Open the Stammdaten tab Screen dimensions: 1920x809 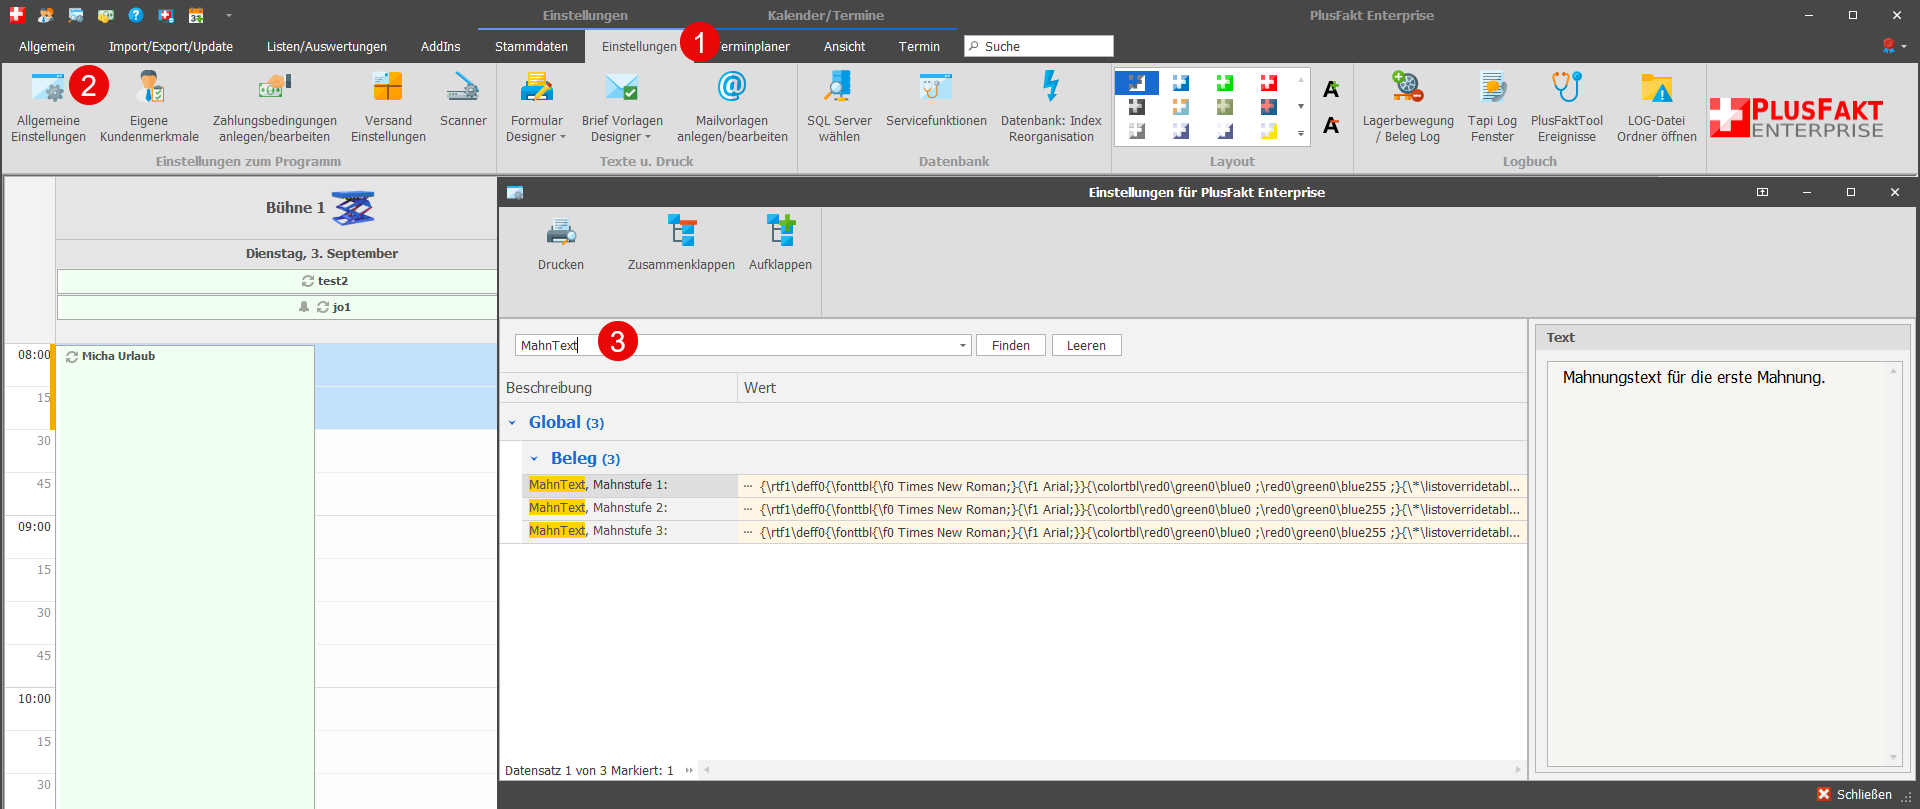pyautogui.click(x=531, y=47)
